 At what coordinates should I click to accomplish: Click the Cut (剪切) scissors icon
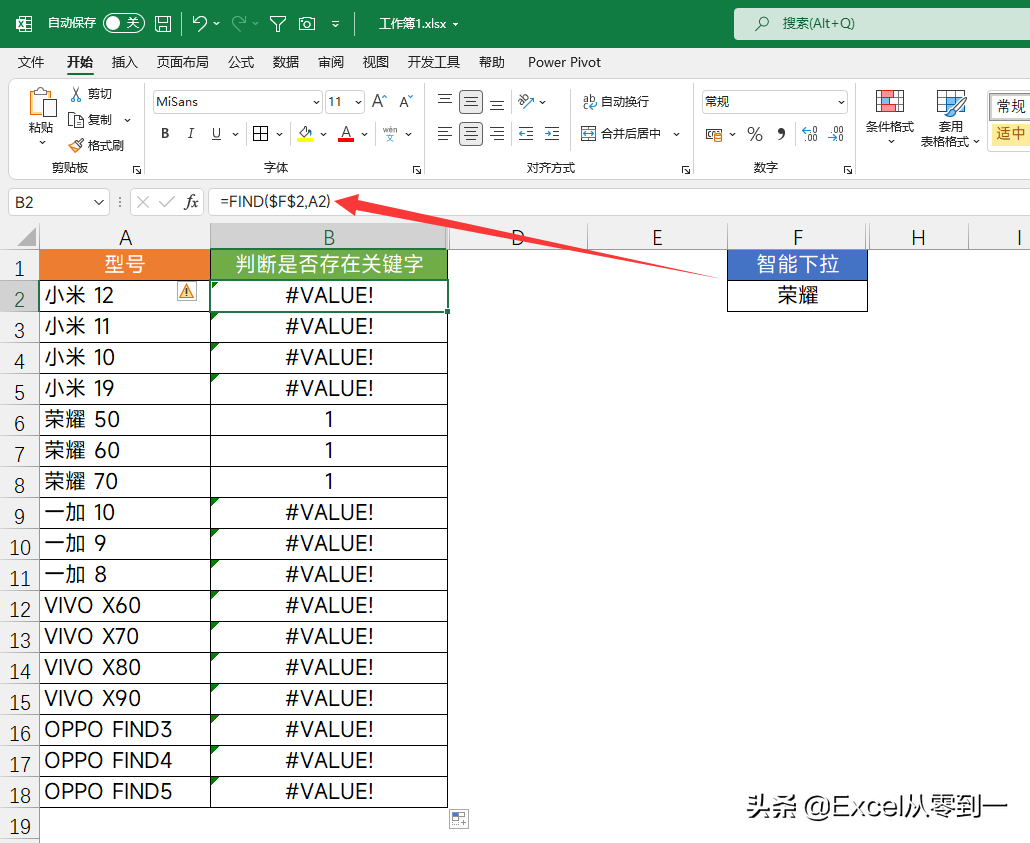76,94
